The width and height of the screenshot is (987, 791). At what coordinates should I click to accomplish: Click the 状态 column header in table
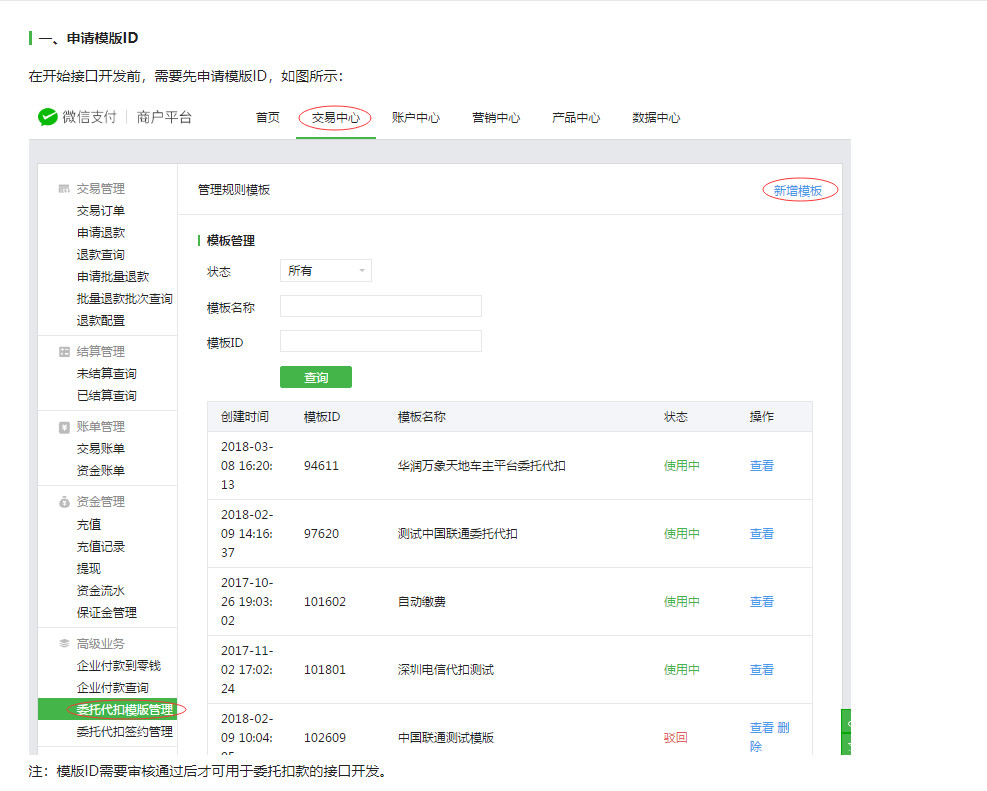(675, 417)
